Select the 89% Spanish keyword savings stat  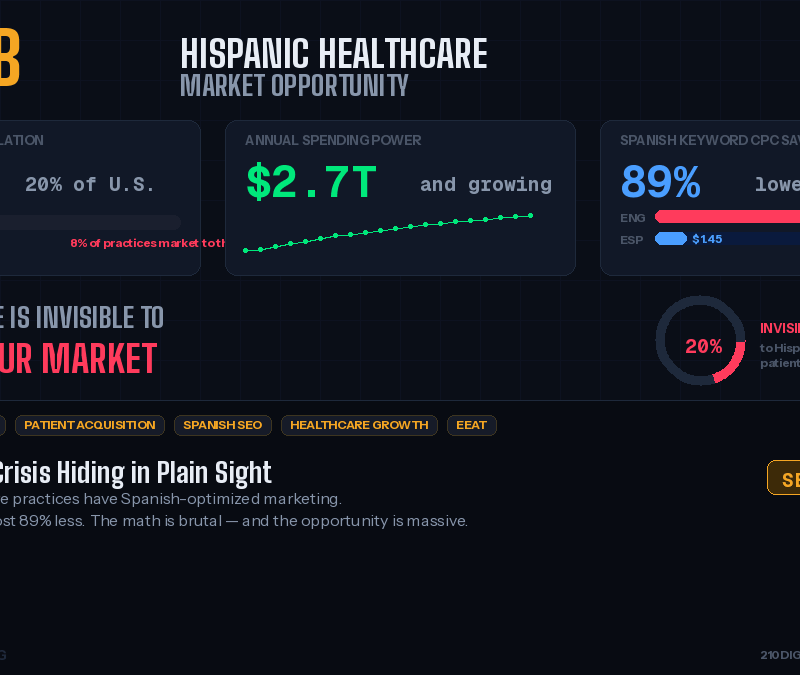point(660,182)
